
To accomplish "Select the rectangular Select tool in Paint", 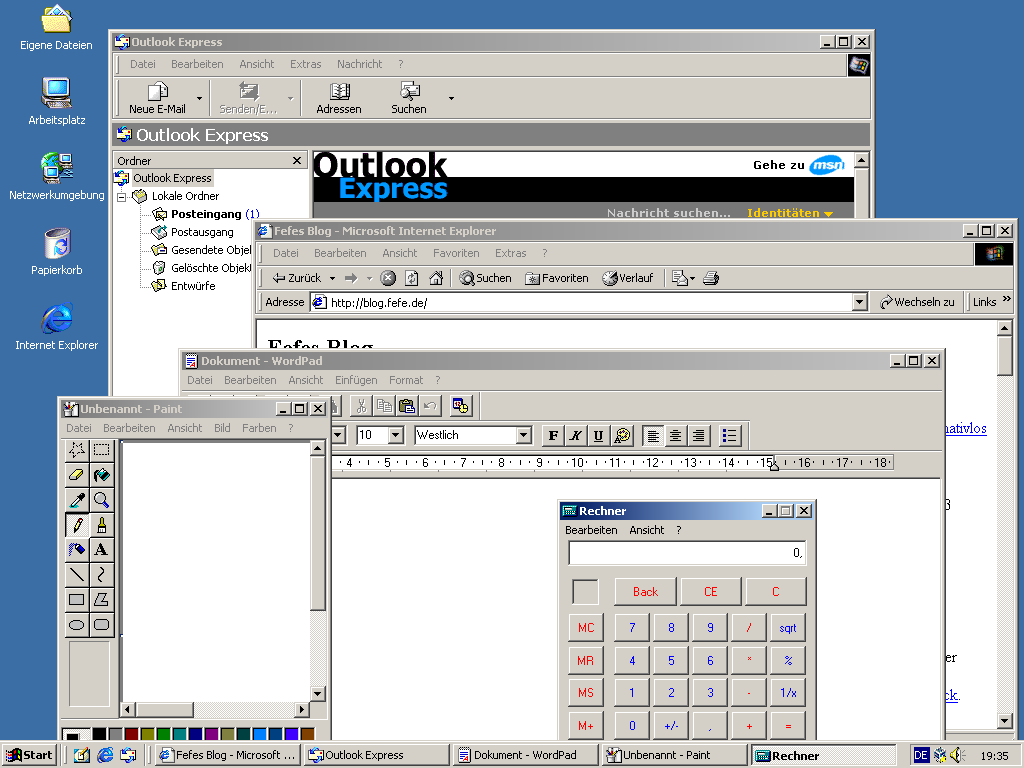I will [x=101, y=450].
